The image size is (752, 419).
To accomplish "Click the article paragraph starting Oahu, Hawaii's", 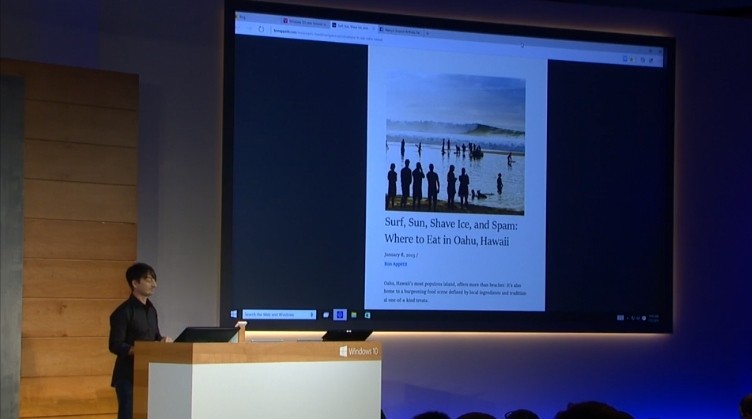I will click(455, 292).
